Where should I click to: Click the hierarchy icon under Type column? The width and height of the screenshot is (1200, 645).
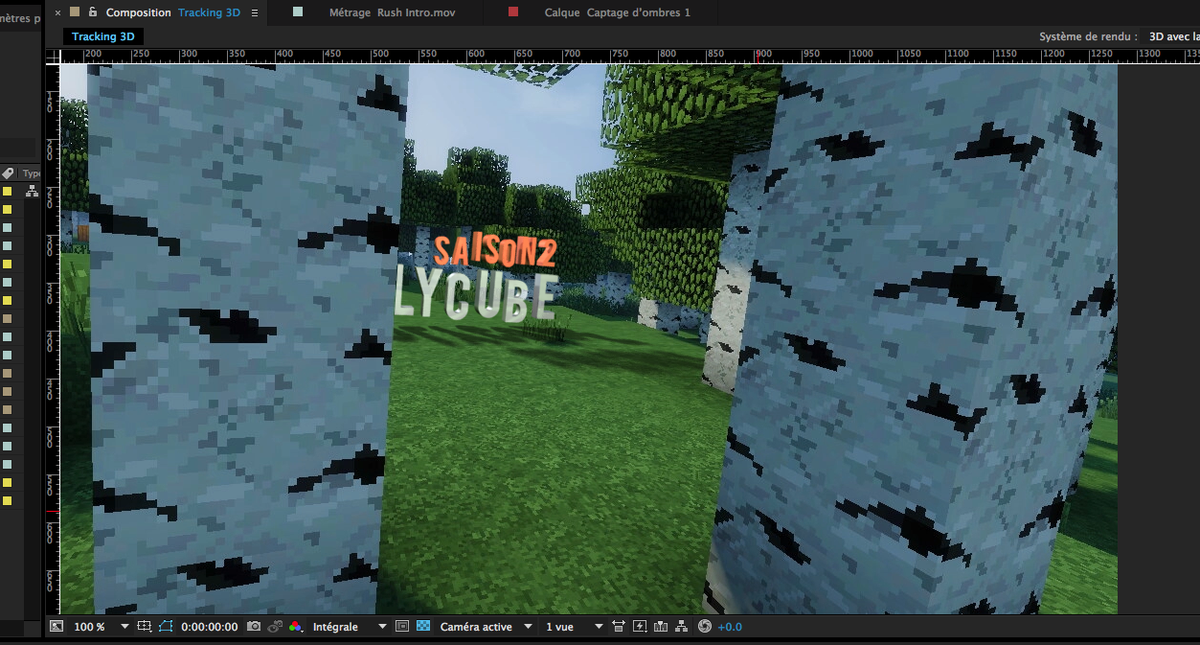[x=31, y=191]
